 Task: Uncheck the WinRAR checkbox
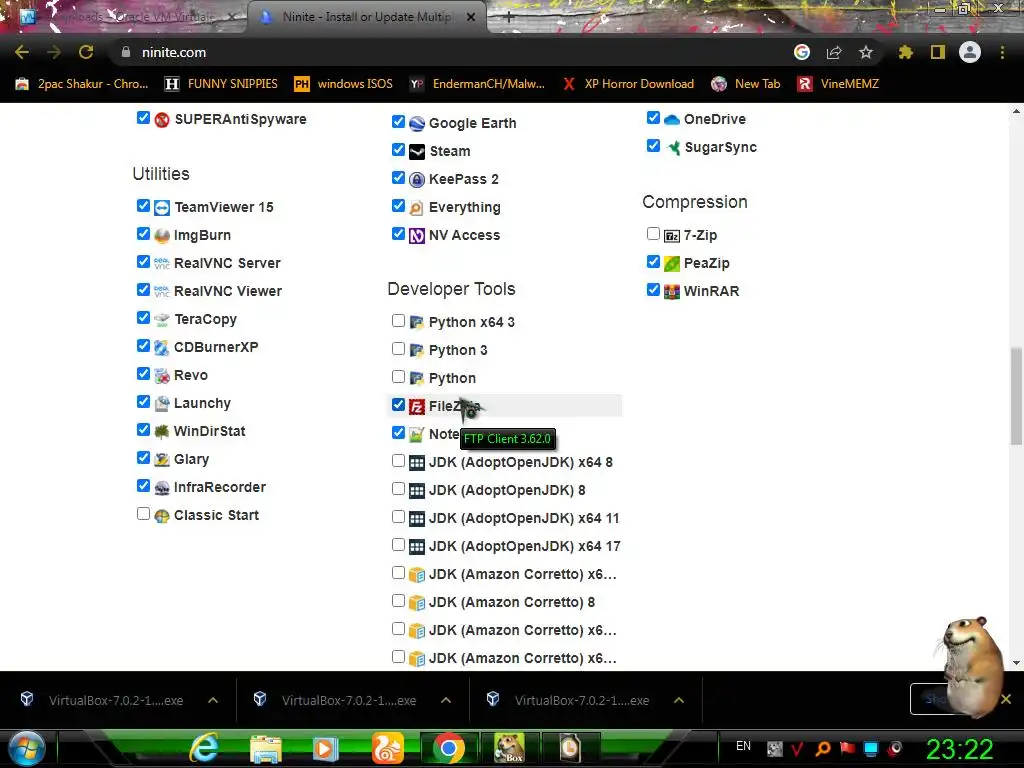pos(653,289)
